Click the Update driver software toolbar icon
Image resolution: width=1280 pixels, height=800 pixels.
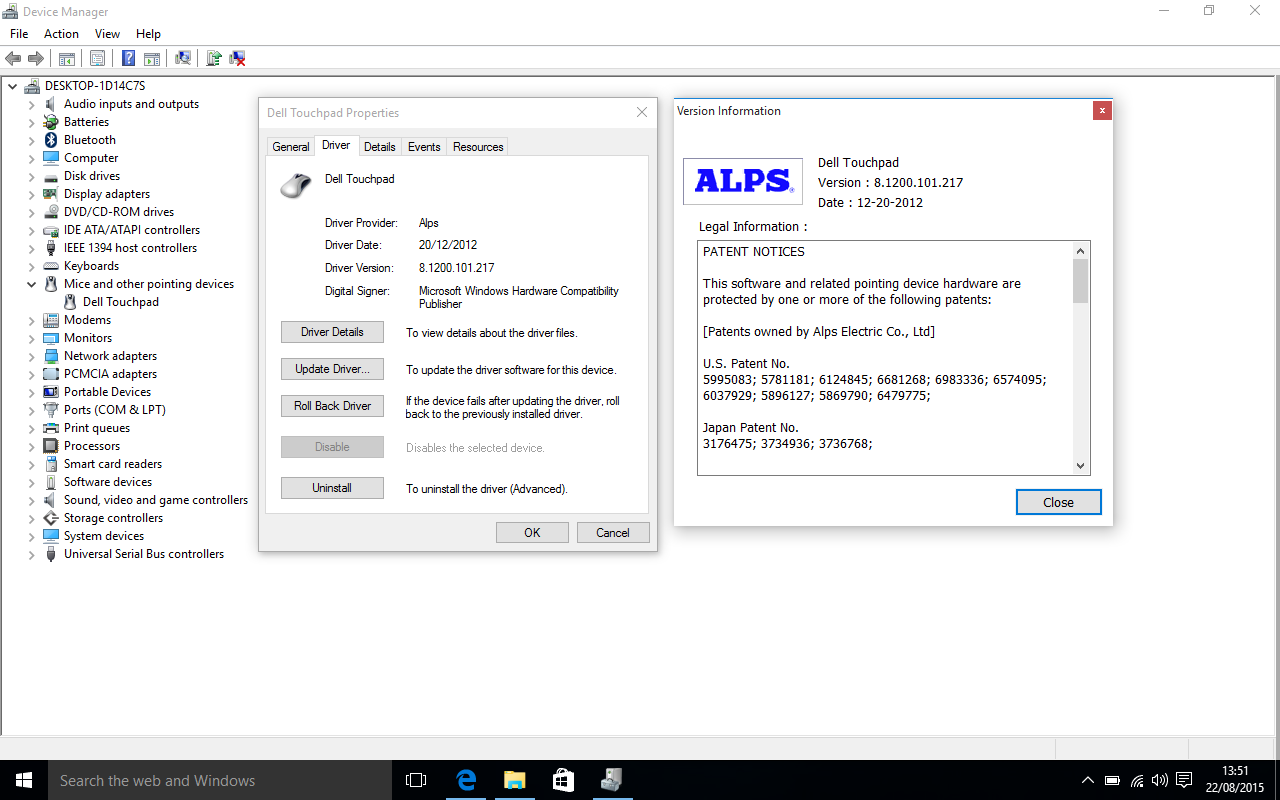213,58
